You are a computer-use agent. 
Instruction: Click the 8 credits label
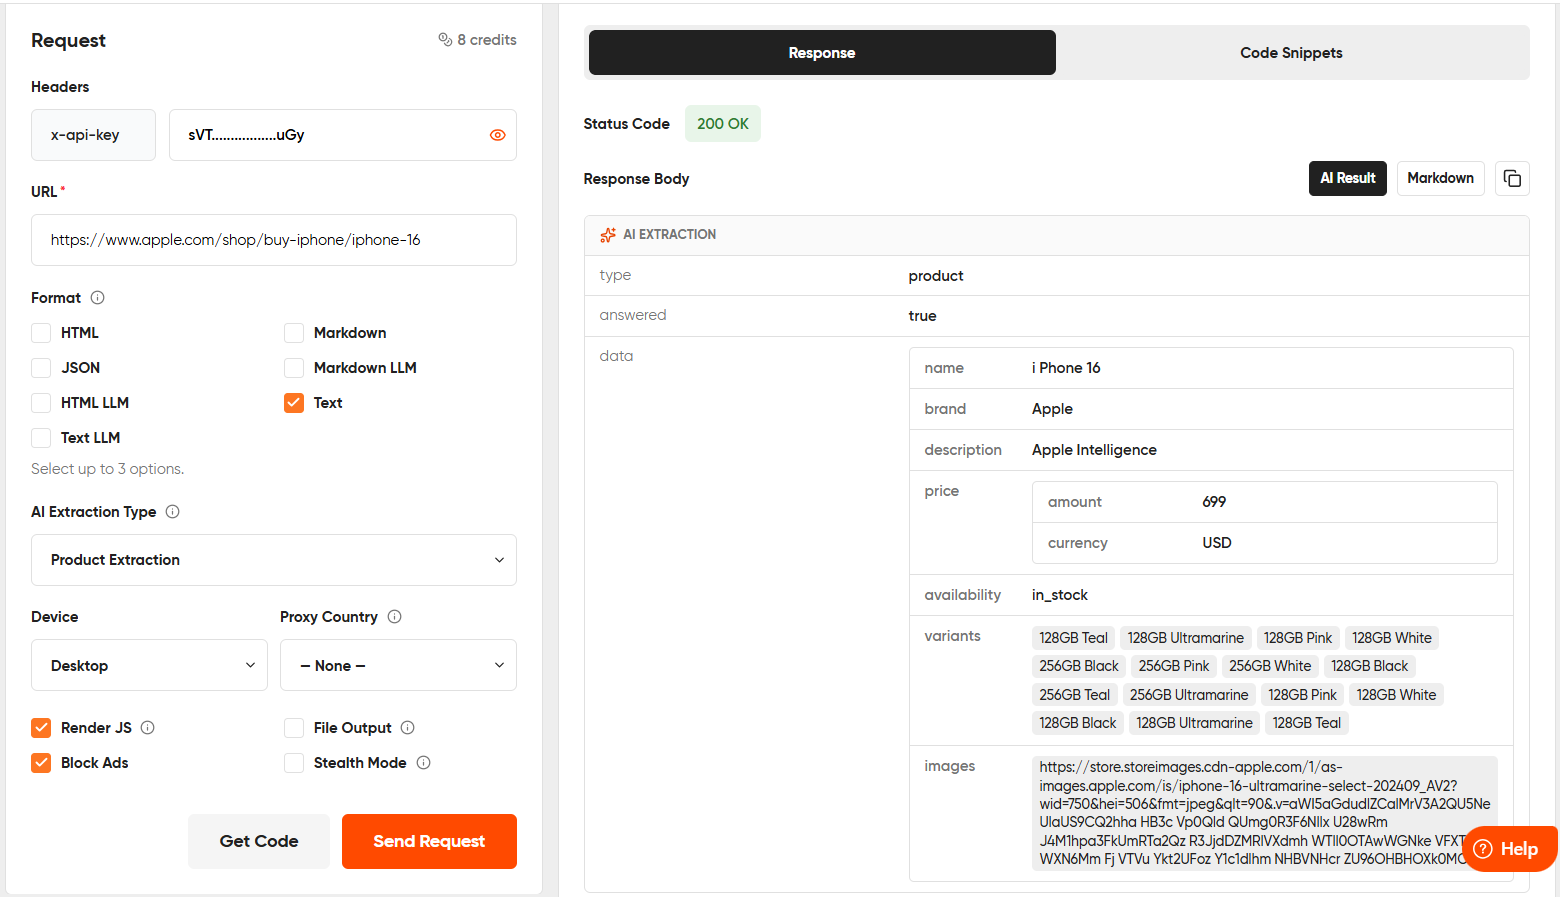point(487,40)
